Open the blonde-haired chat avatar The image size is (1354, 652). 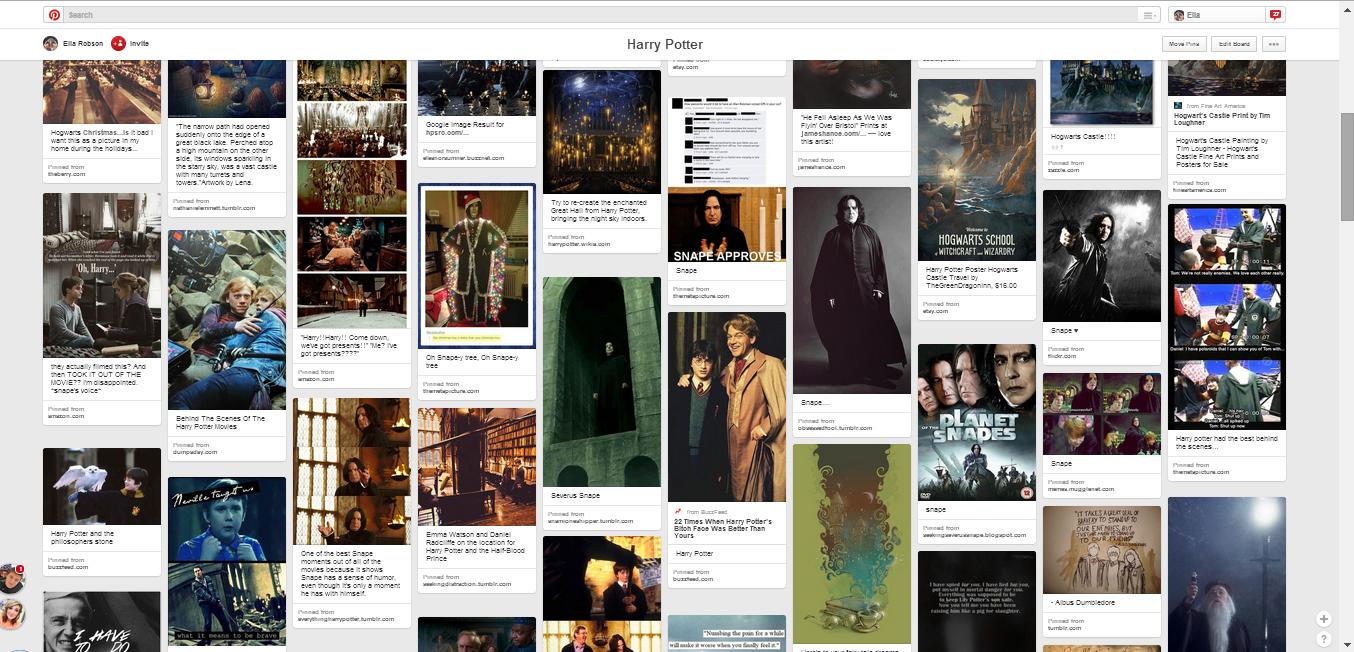click(12, 613)
